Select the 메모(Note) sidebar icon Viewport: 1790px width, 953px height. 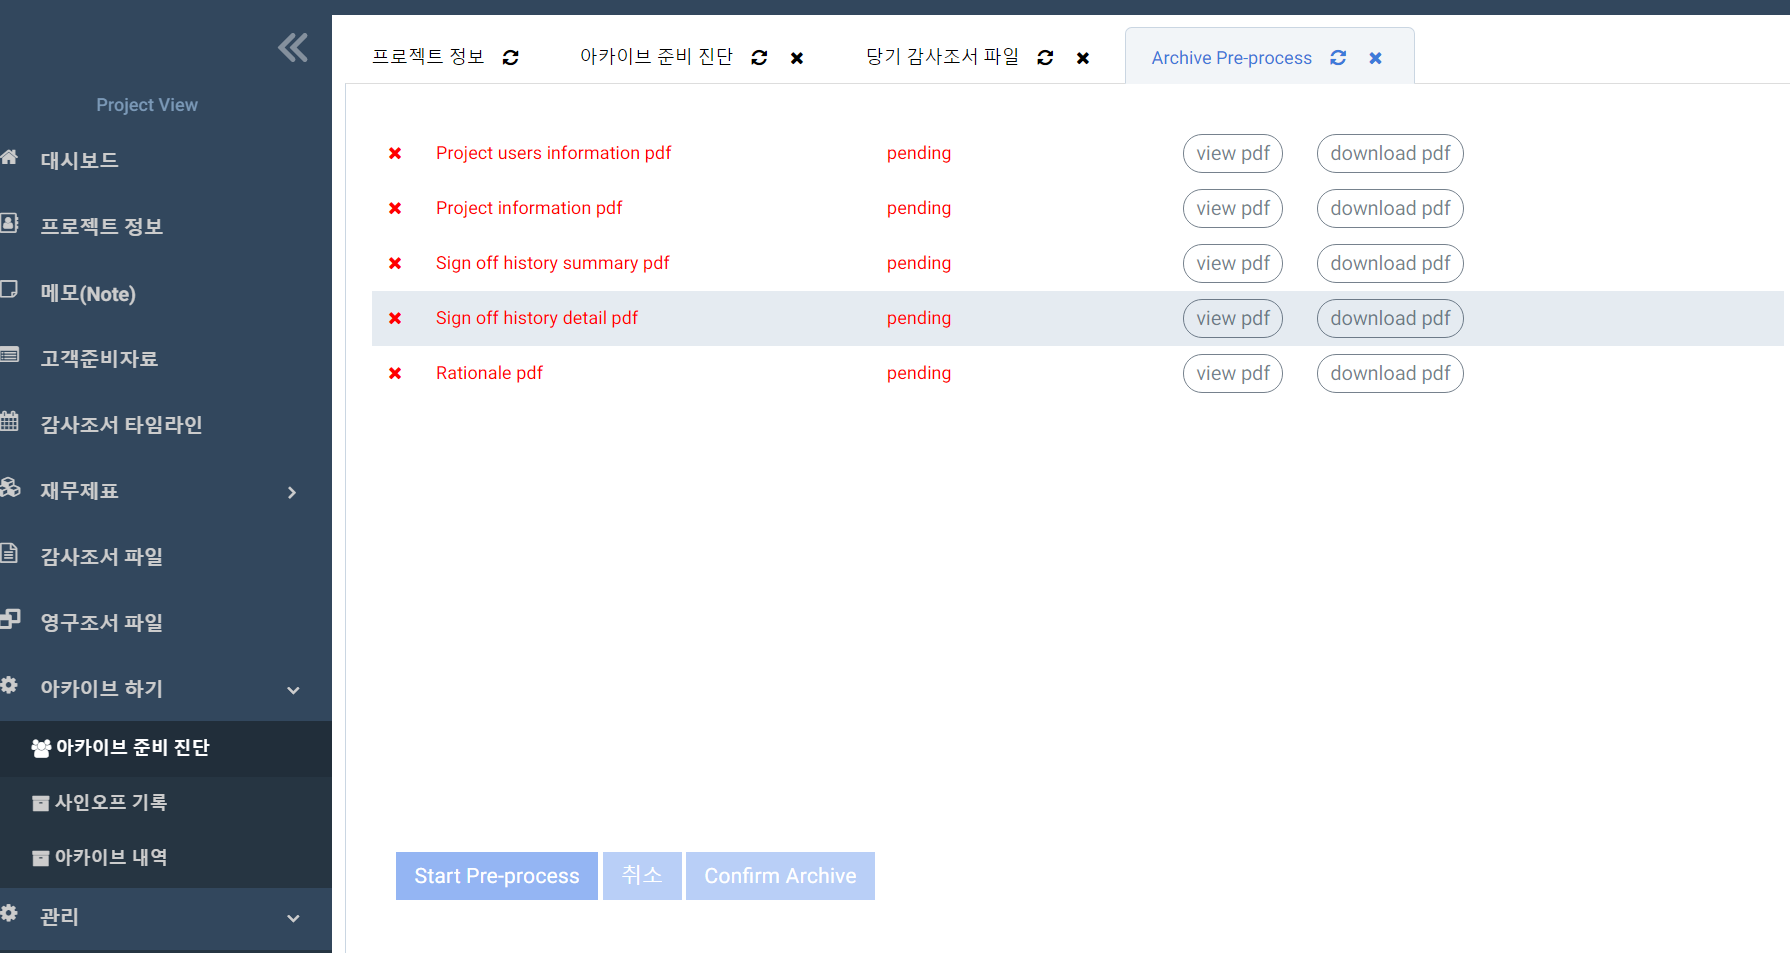pos(10,289)
